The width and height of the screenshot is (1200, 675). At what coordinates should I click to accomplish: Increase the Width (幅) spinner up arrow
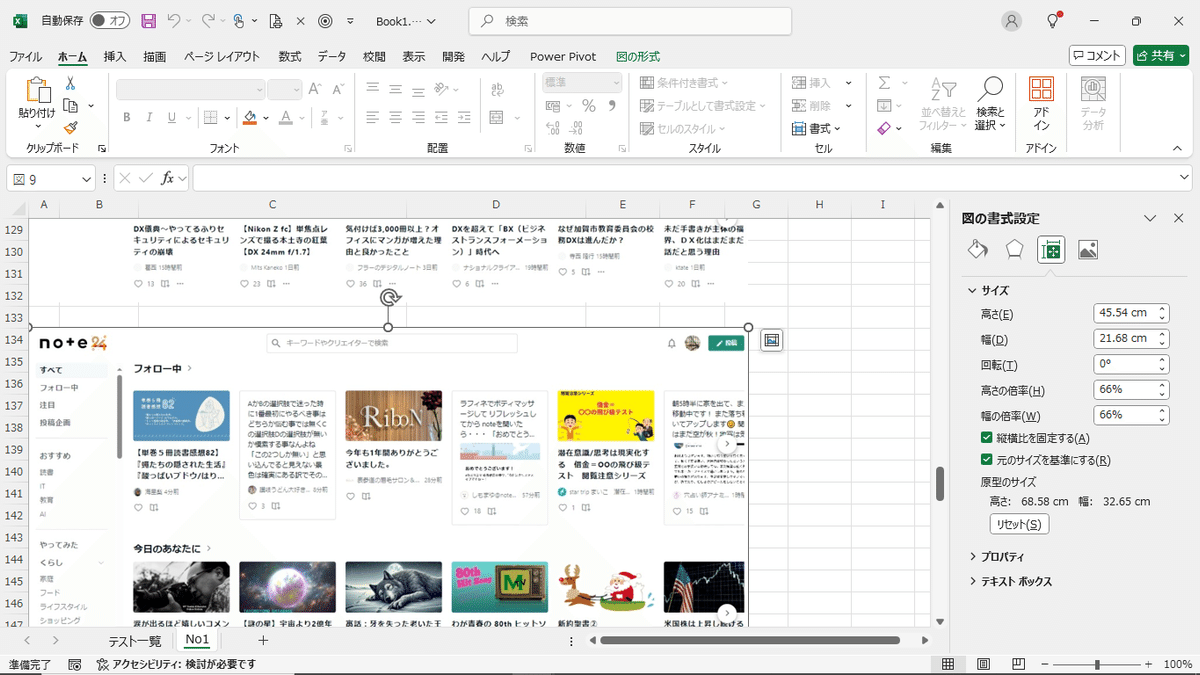[1162, 335]
